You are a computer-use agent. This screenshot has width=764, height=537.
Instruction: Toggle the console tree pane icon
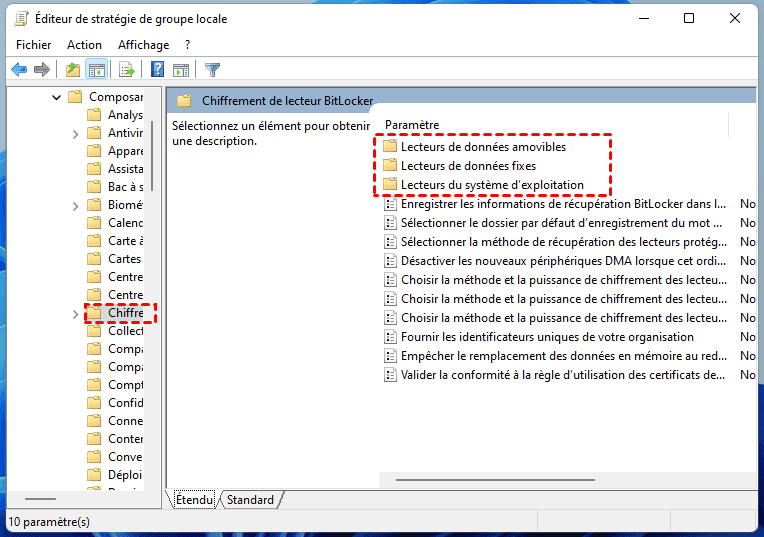pos(96,70)
